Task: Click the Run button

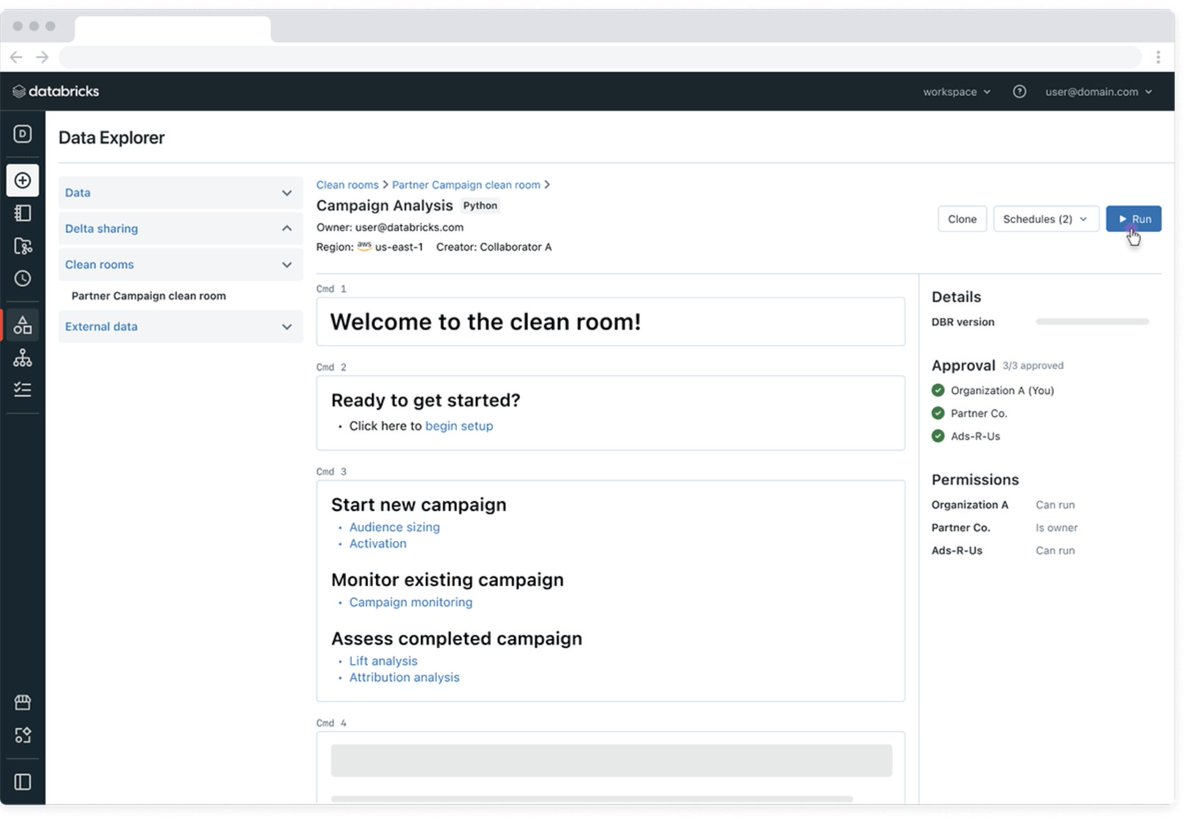Action: tap(1133, 218)
